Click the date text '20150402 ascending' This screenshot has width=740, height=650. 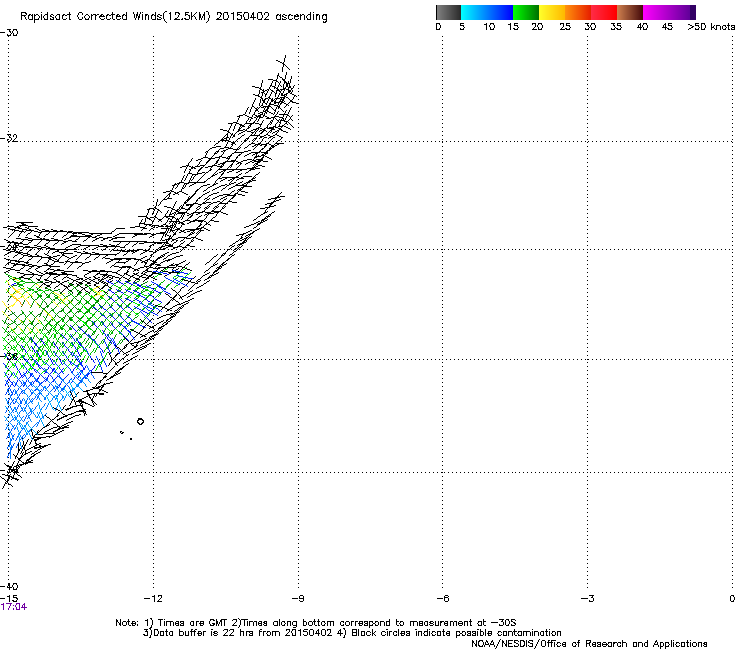click(x=271, y=17)
